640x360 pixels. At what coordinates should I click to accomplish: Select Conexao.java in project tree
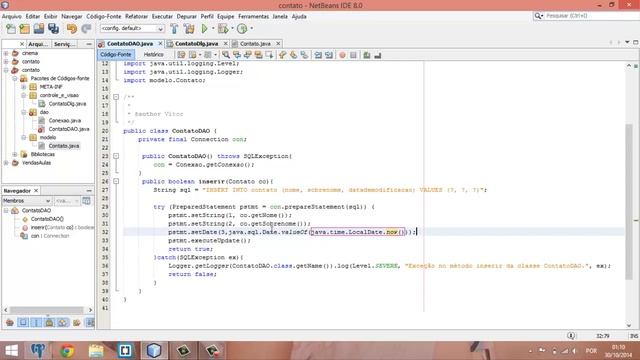point(64,120)
